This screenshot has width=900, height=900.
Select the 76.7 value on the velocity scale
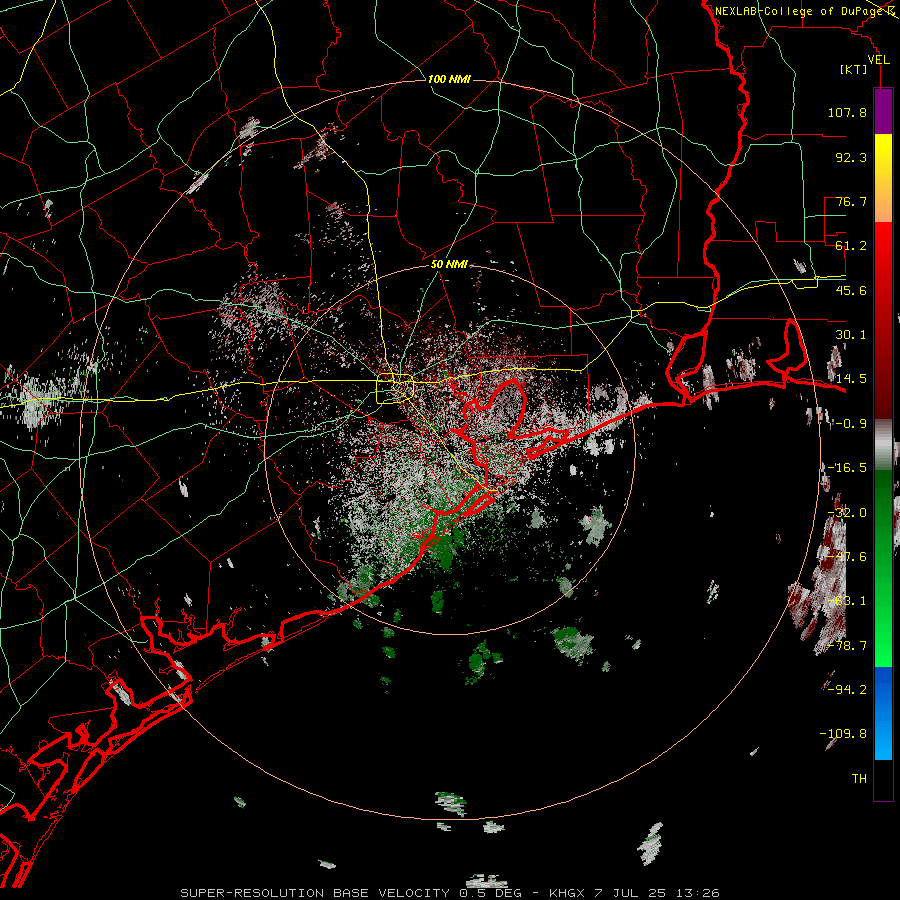851,201
